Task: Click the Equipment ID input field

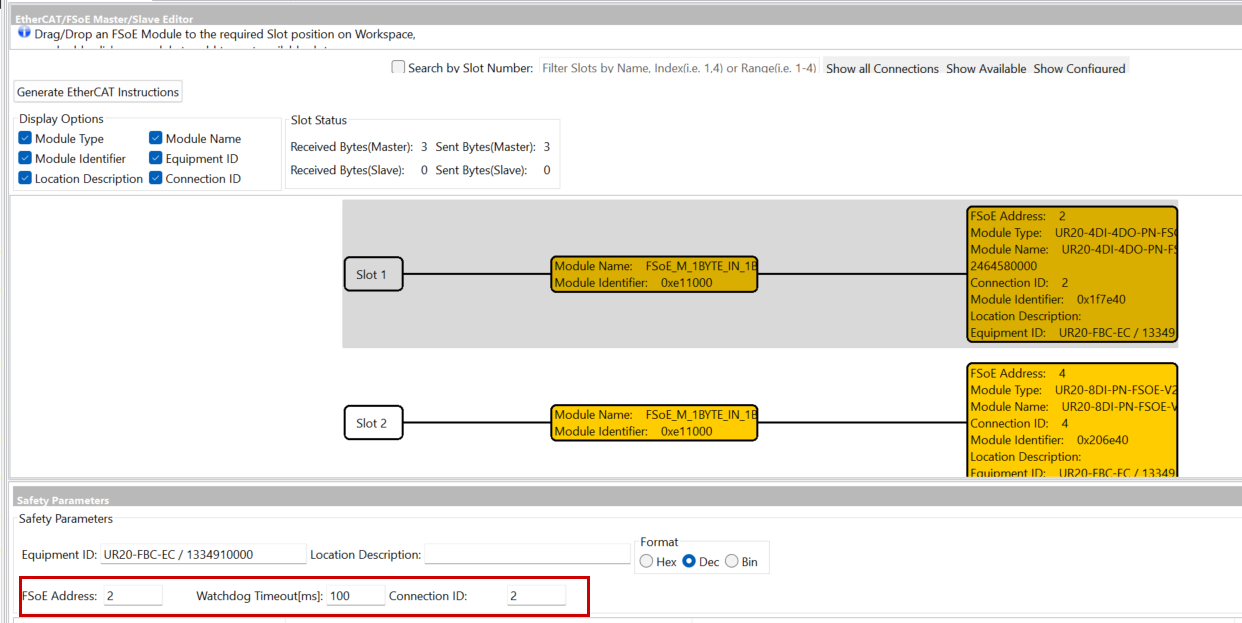Action: tap(203, 554)
